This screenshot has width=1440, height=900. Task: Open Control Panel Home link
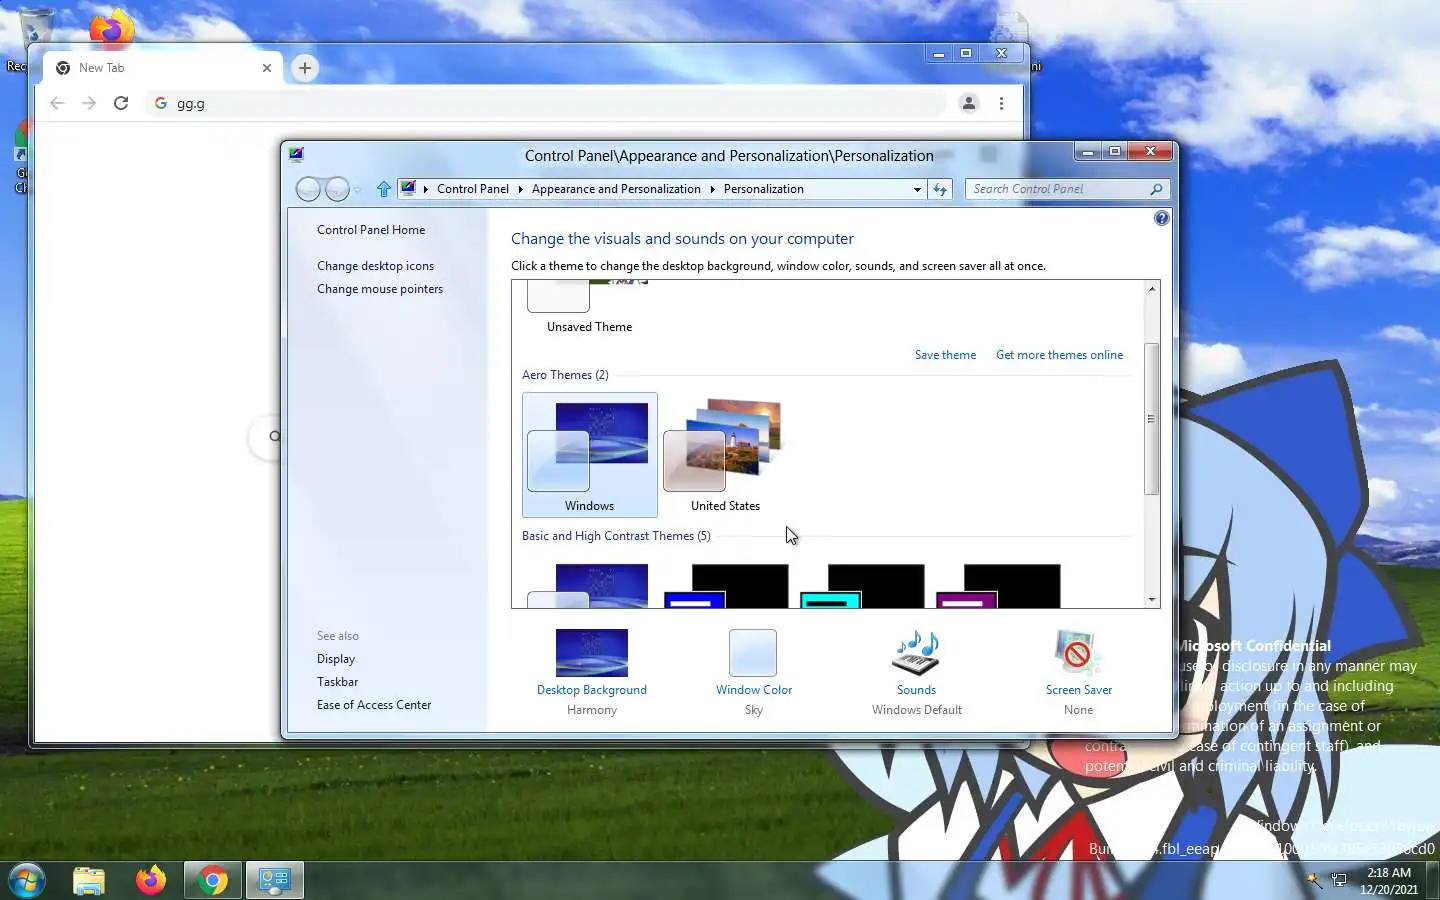click(x=371, y=230)
